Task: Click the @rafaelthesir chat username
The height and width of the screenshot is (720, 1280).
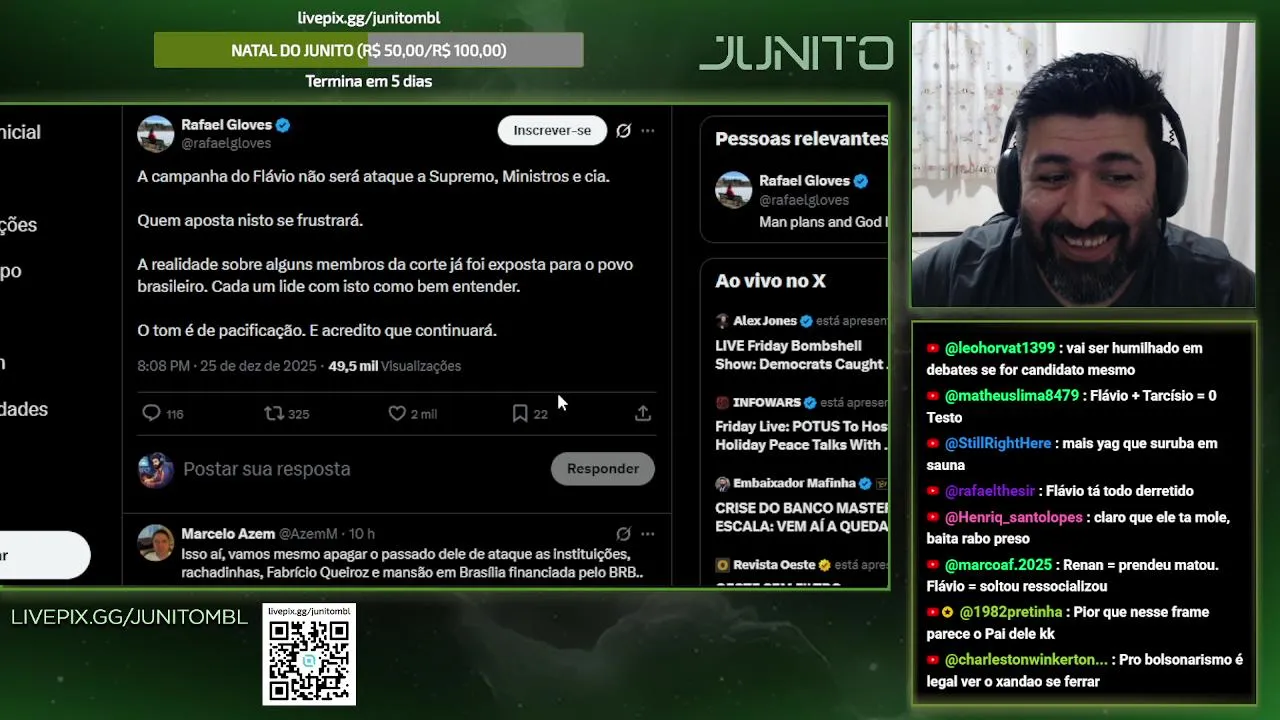Action: click(x=990, y=491)
